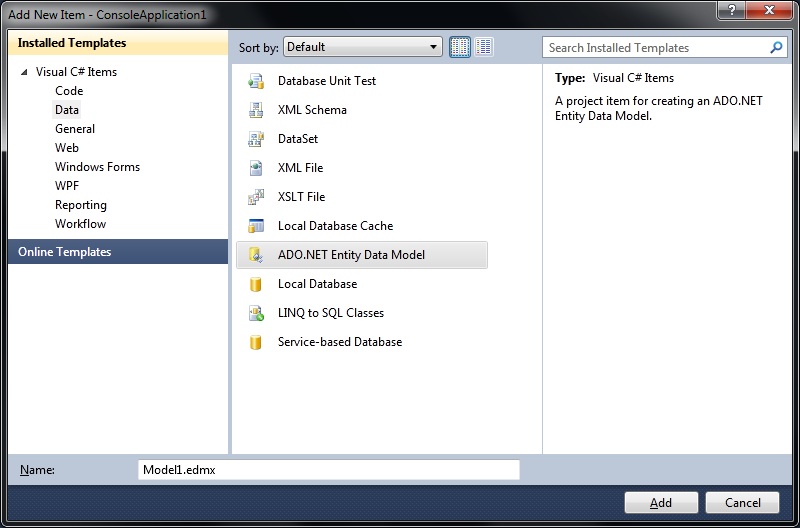The height and width of the screenshot is (528, 800).
Task: Collapse the Visual C# Items node
Action: click(24, 72)
